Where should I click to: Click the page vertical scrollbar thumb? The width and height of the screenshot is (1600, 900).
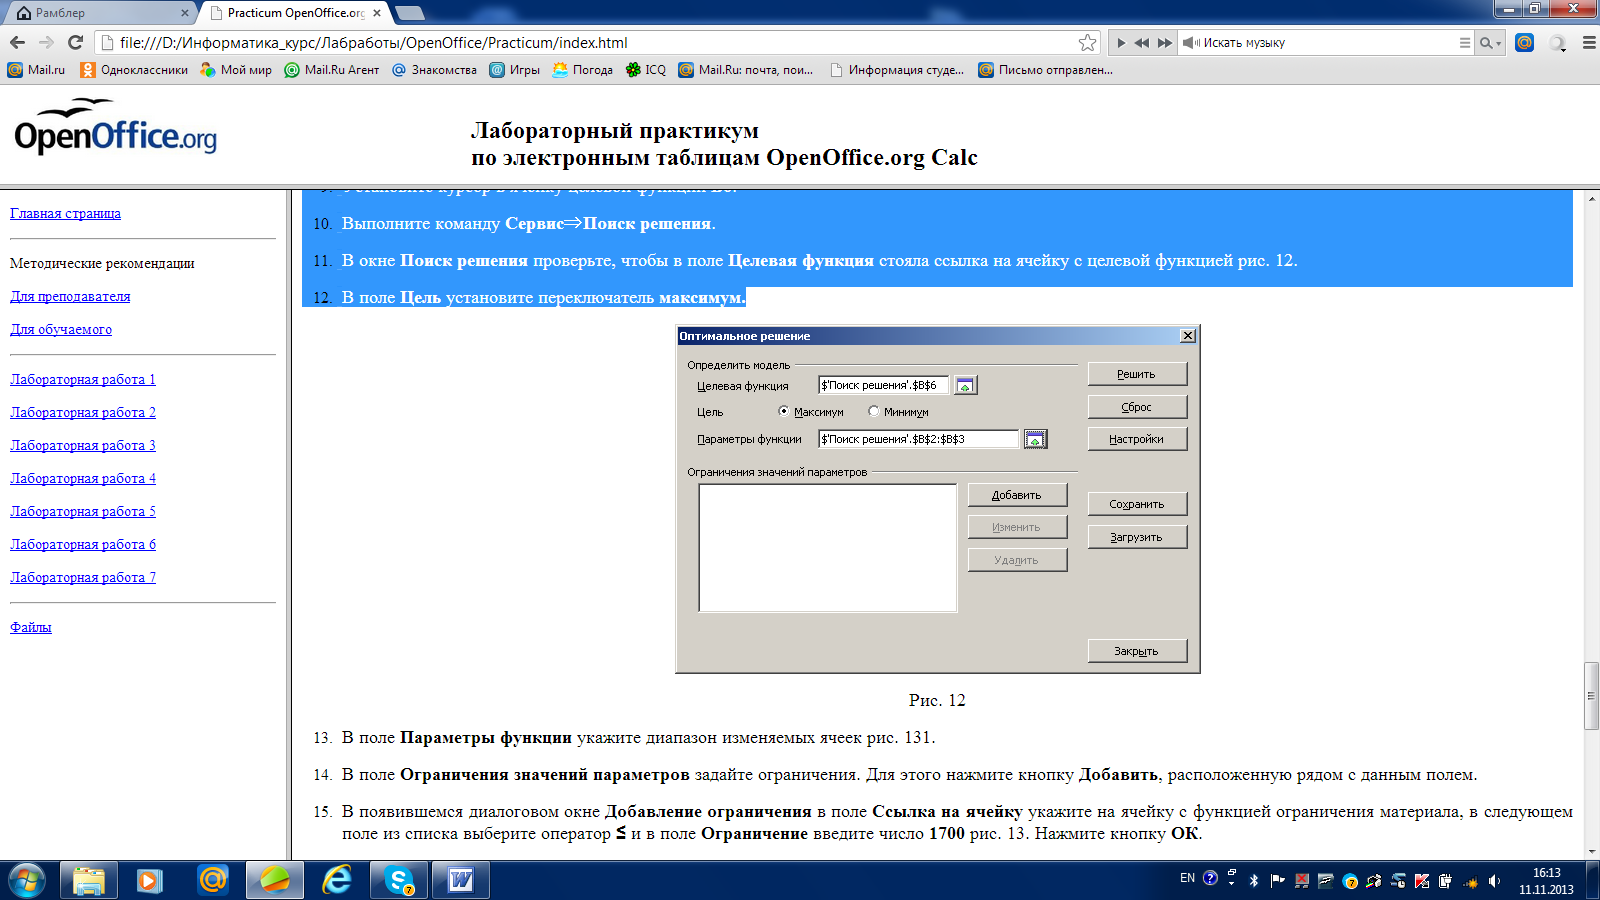tap(1590, 696)
